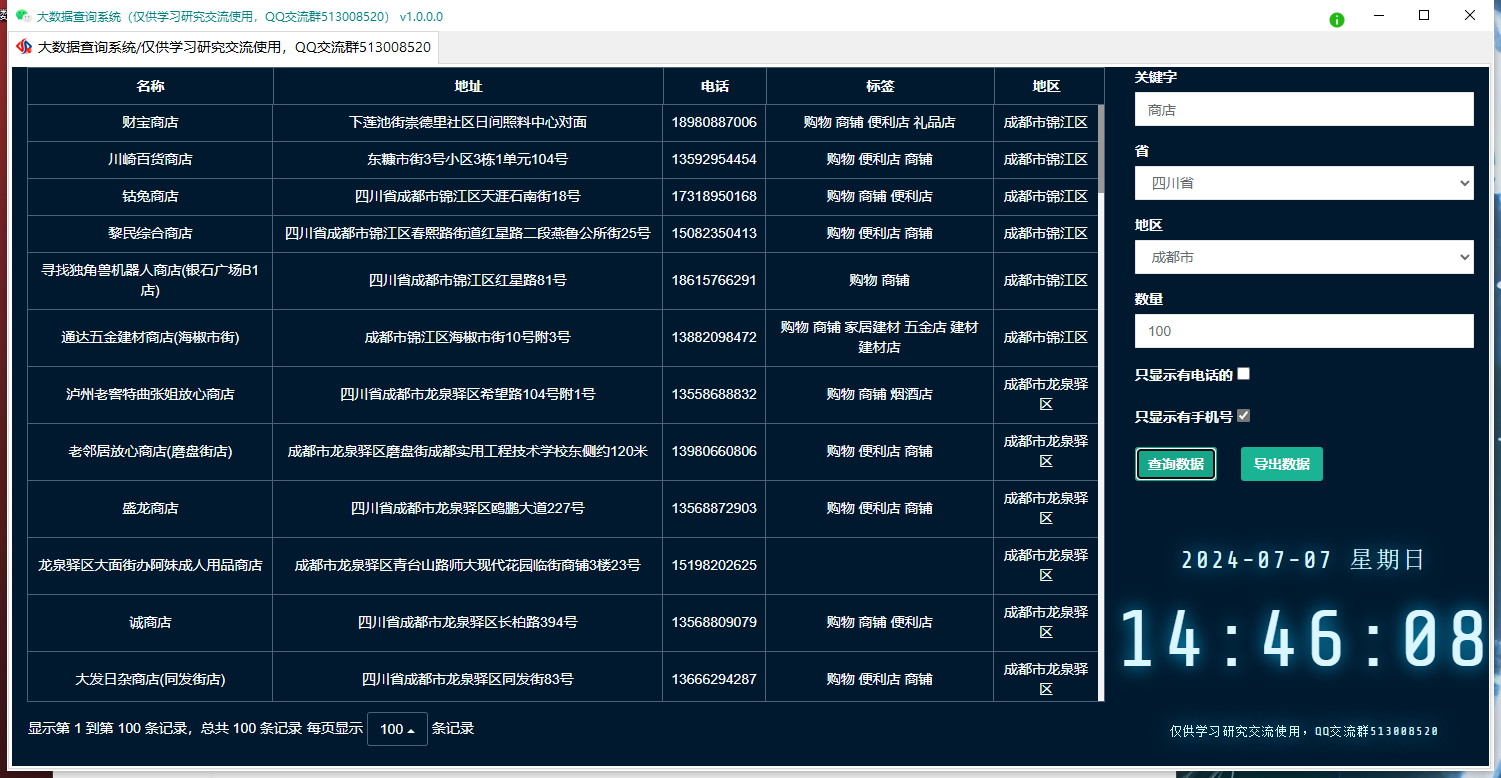Image resolution: width=1501 pixels, height=778 pixels.
Task: Maximize the application window
Action: click(1424, 16)
